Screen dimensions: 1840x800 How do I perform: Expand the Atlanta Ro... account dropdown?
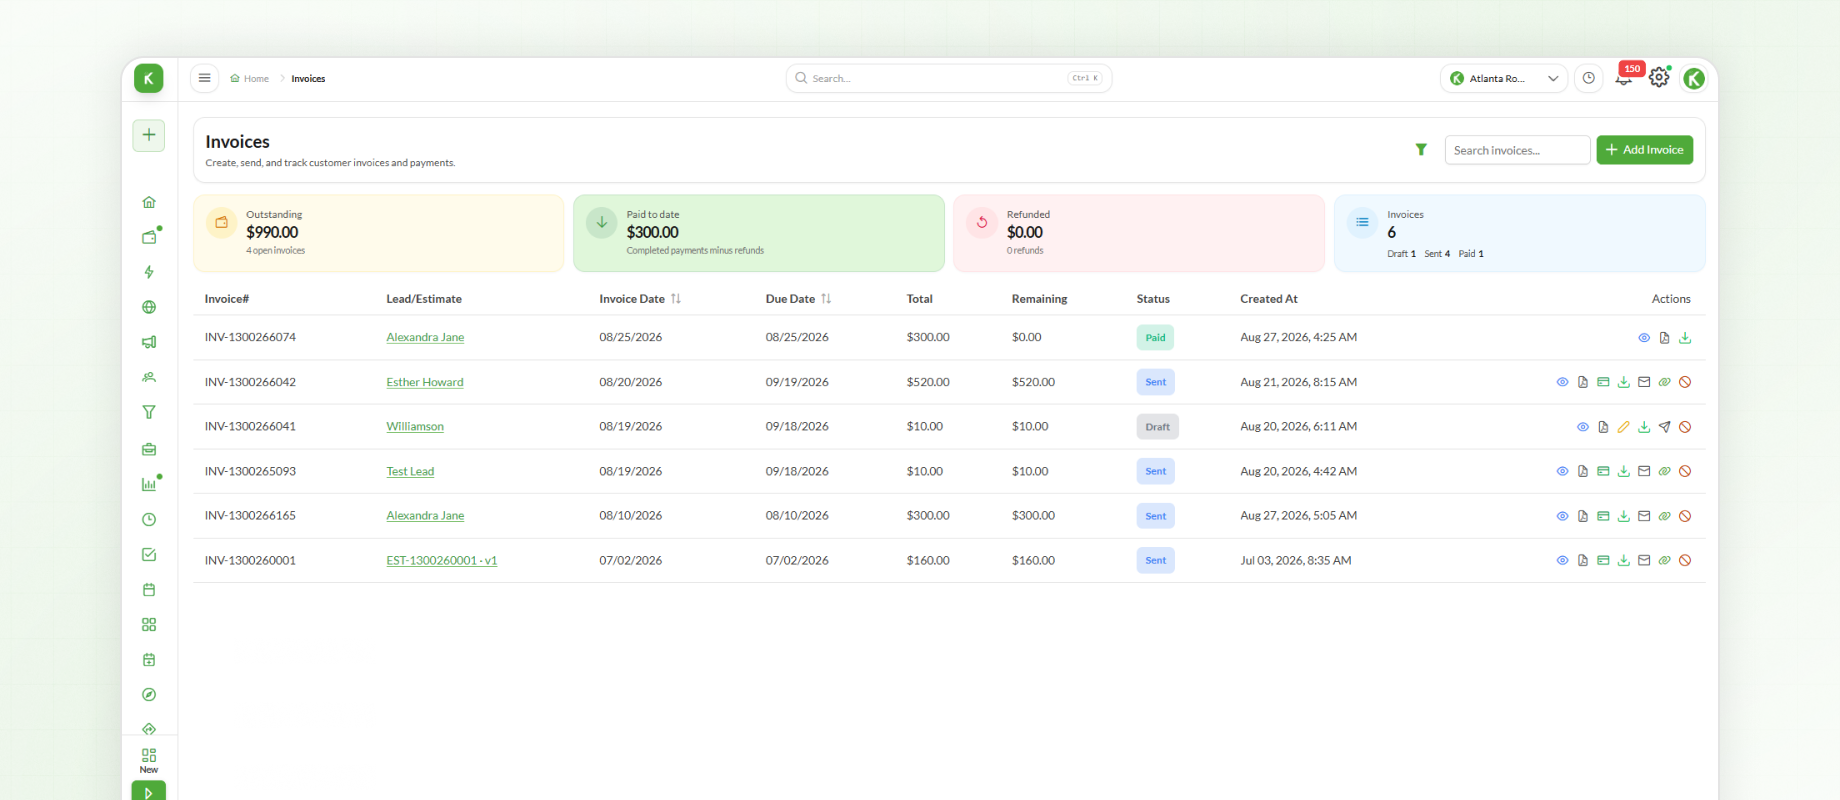pyautogui.click(x=1503, y=78)
